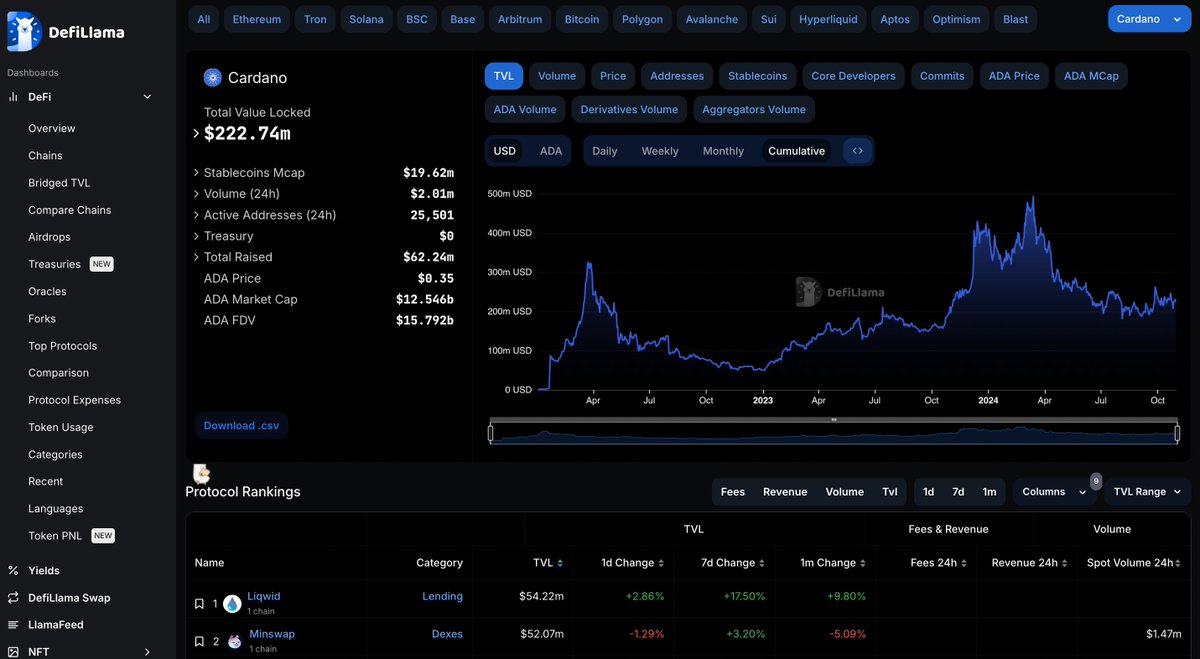Viewport: 1200px width, 659px height.
Task: Click the LlamaFeed sidebar icon
Action: tap(13, 625)
